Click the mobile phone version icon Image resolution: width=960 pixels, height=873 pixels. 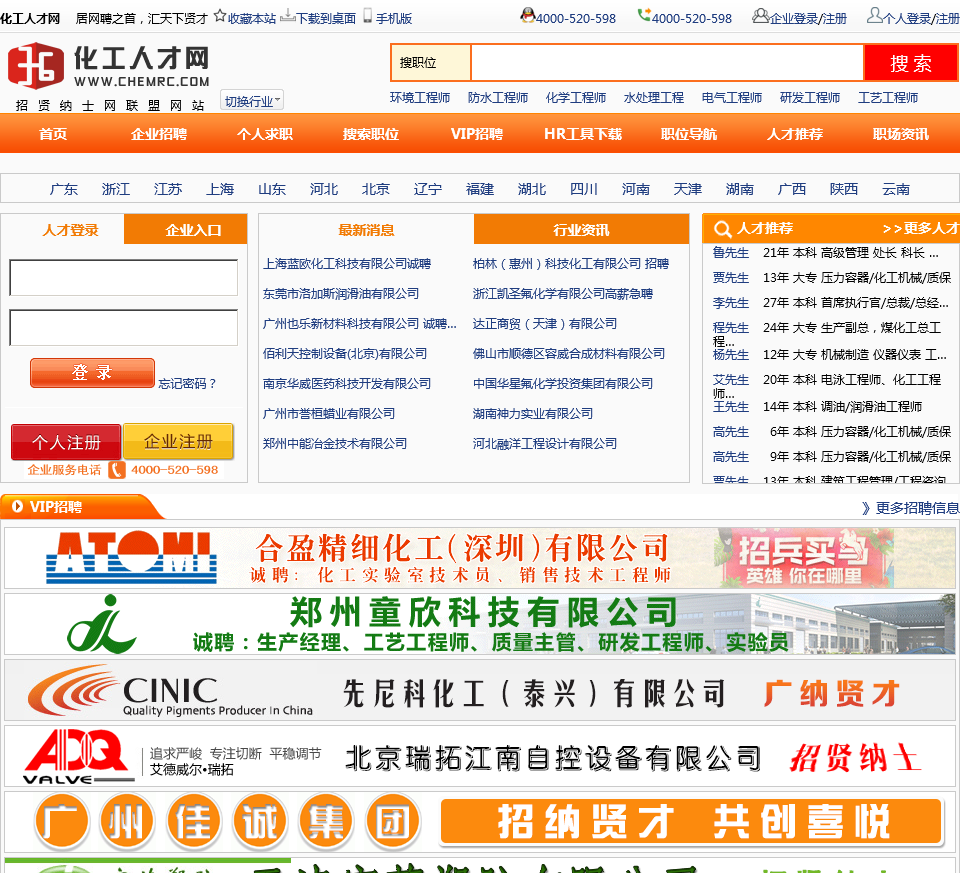click(367, 16)
